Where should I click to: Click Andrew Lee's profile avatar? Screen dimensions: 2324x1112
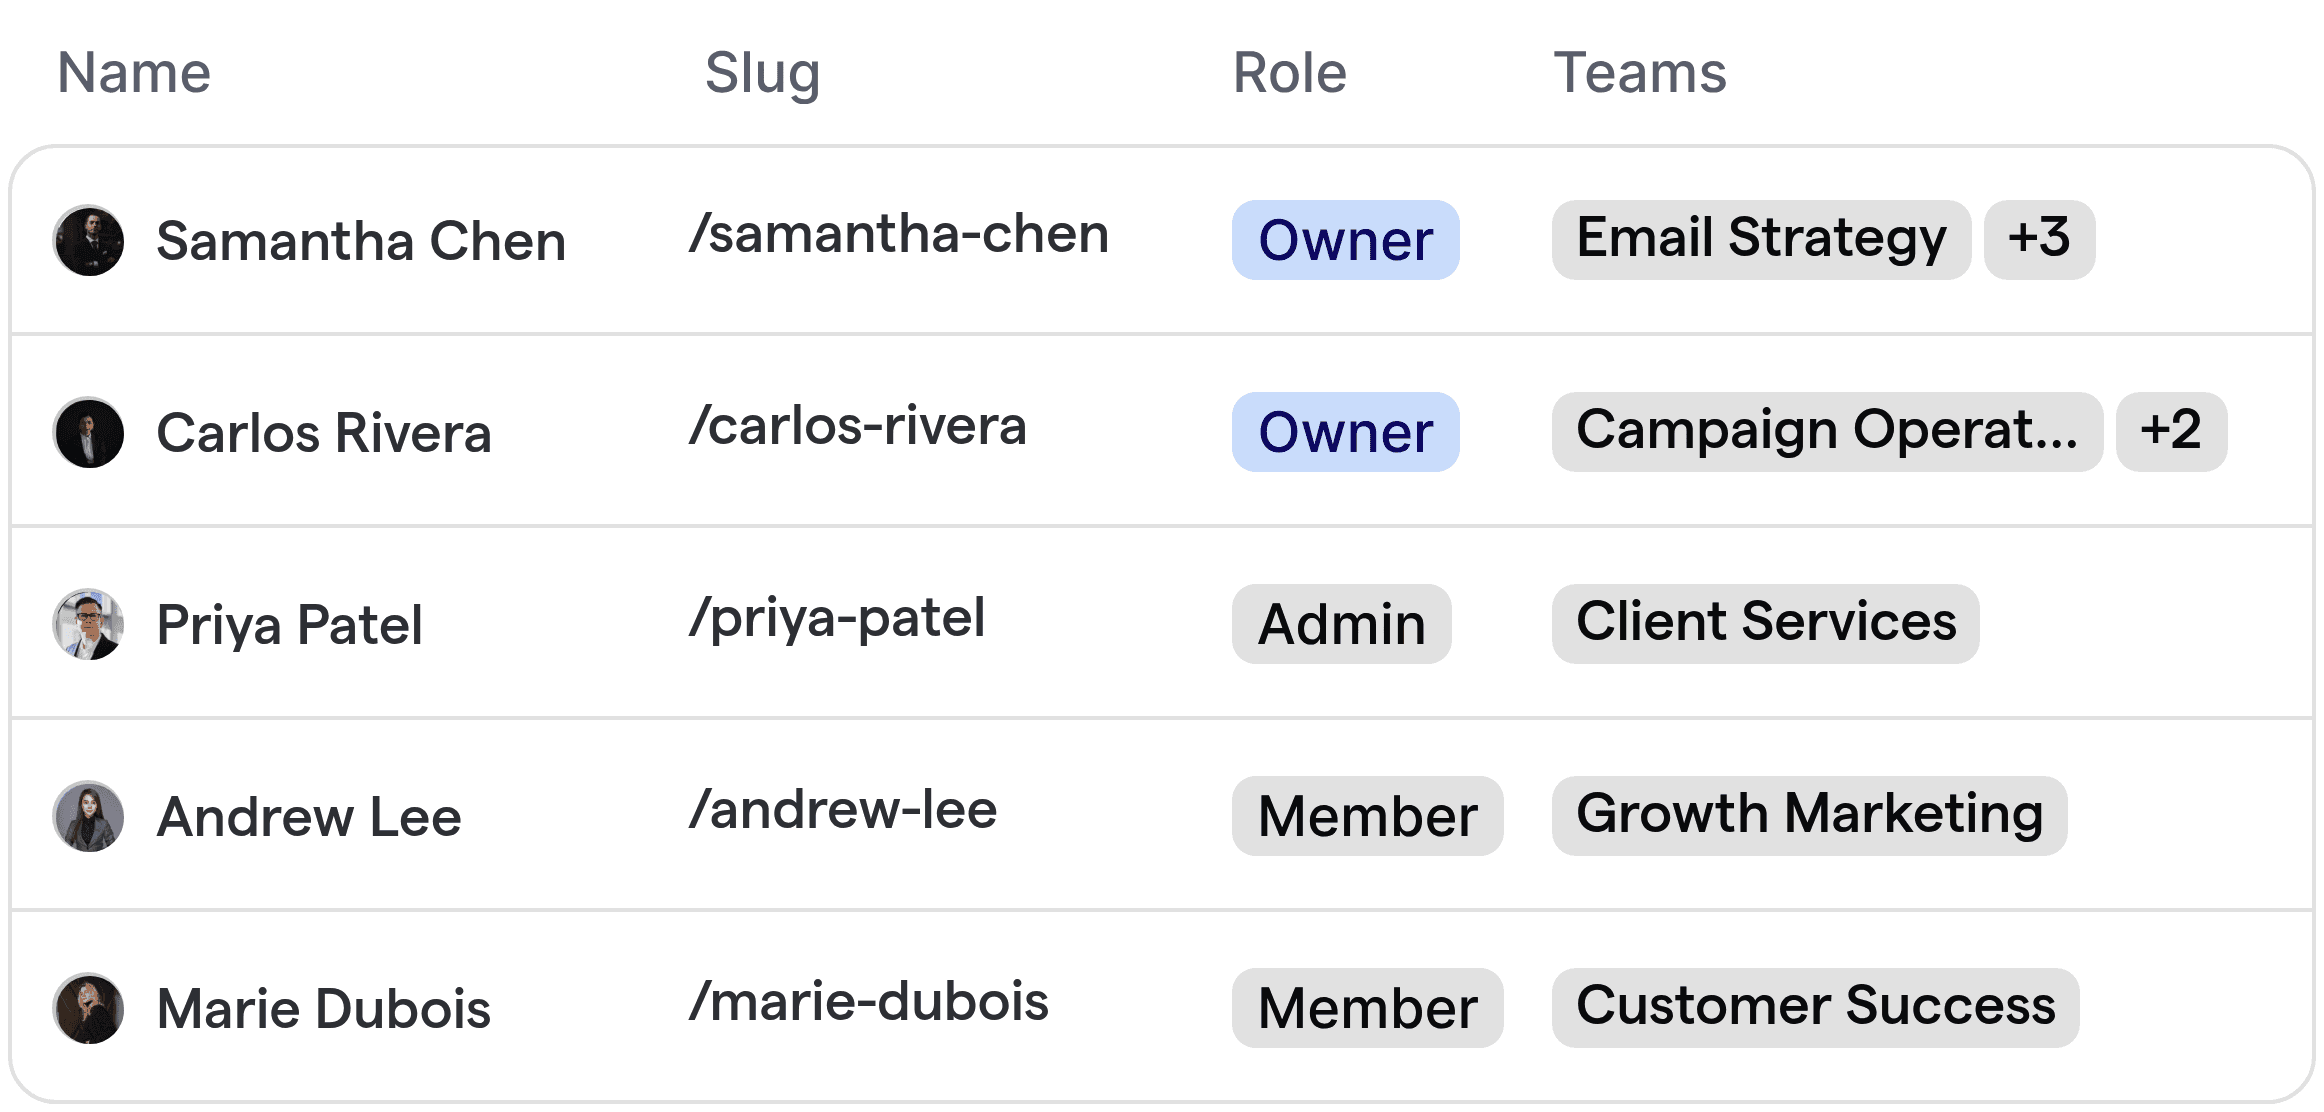click(x=88, y=816)
